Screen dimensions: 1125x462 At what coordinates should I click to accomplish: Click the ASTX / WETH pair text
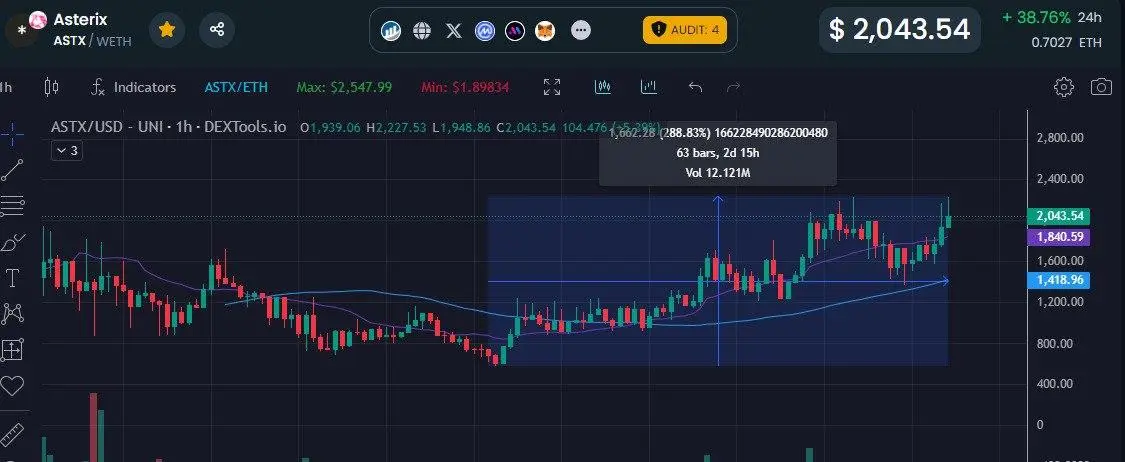(x=93, y=41)
